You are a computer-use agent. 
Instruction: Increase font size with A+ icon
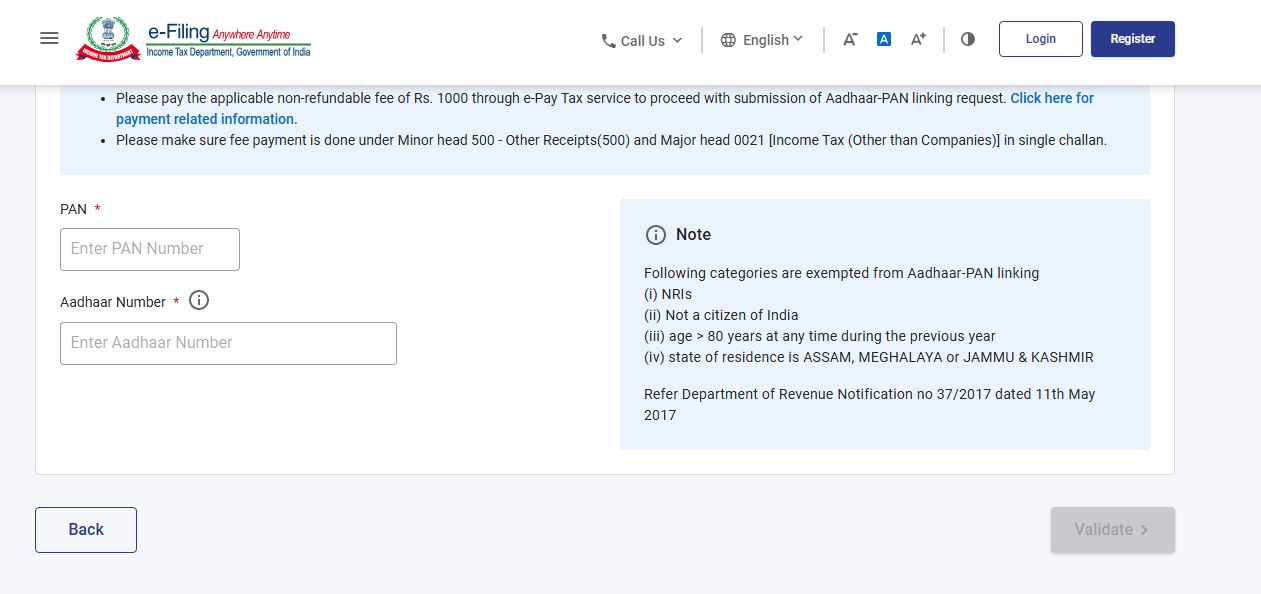coord(918,39)
